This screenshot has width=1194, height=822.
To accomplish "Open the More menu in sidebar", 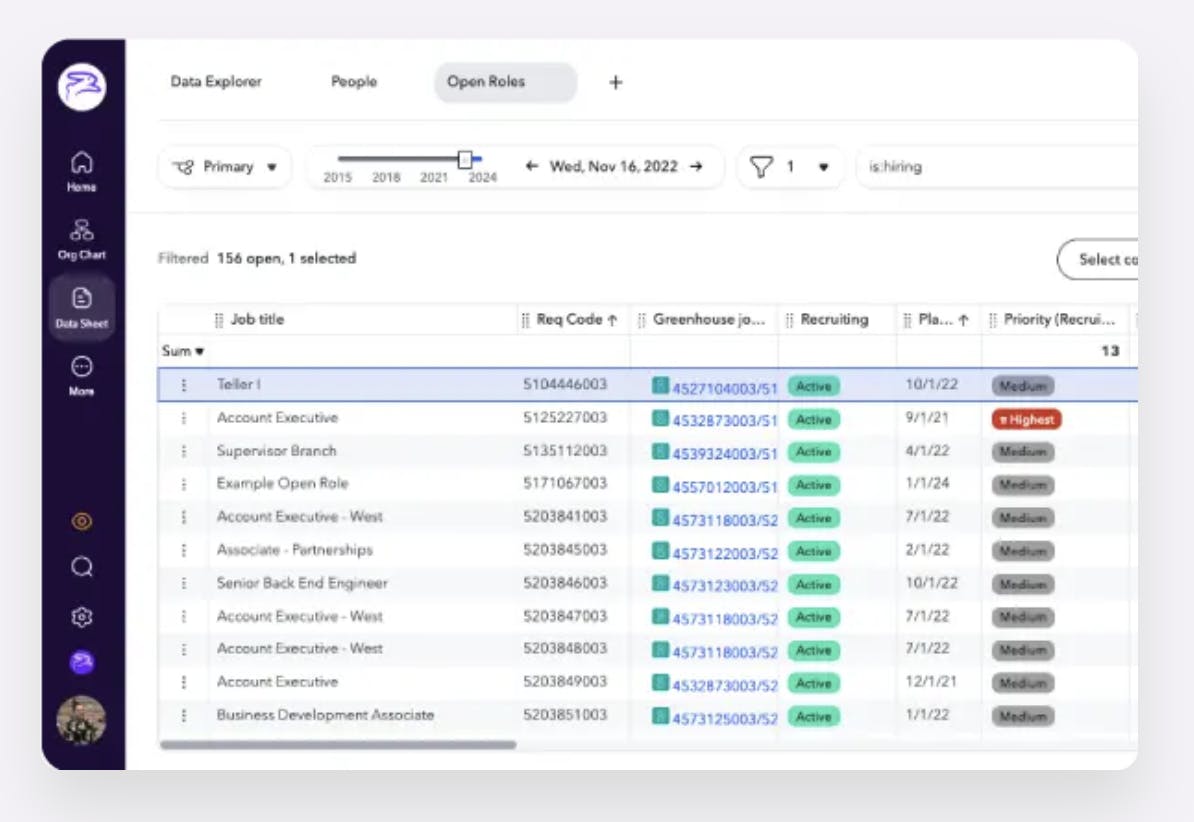I will [x=82, y=375].
